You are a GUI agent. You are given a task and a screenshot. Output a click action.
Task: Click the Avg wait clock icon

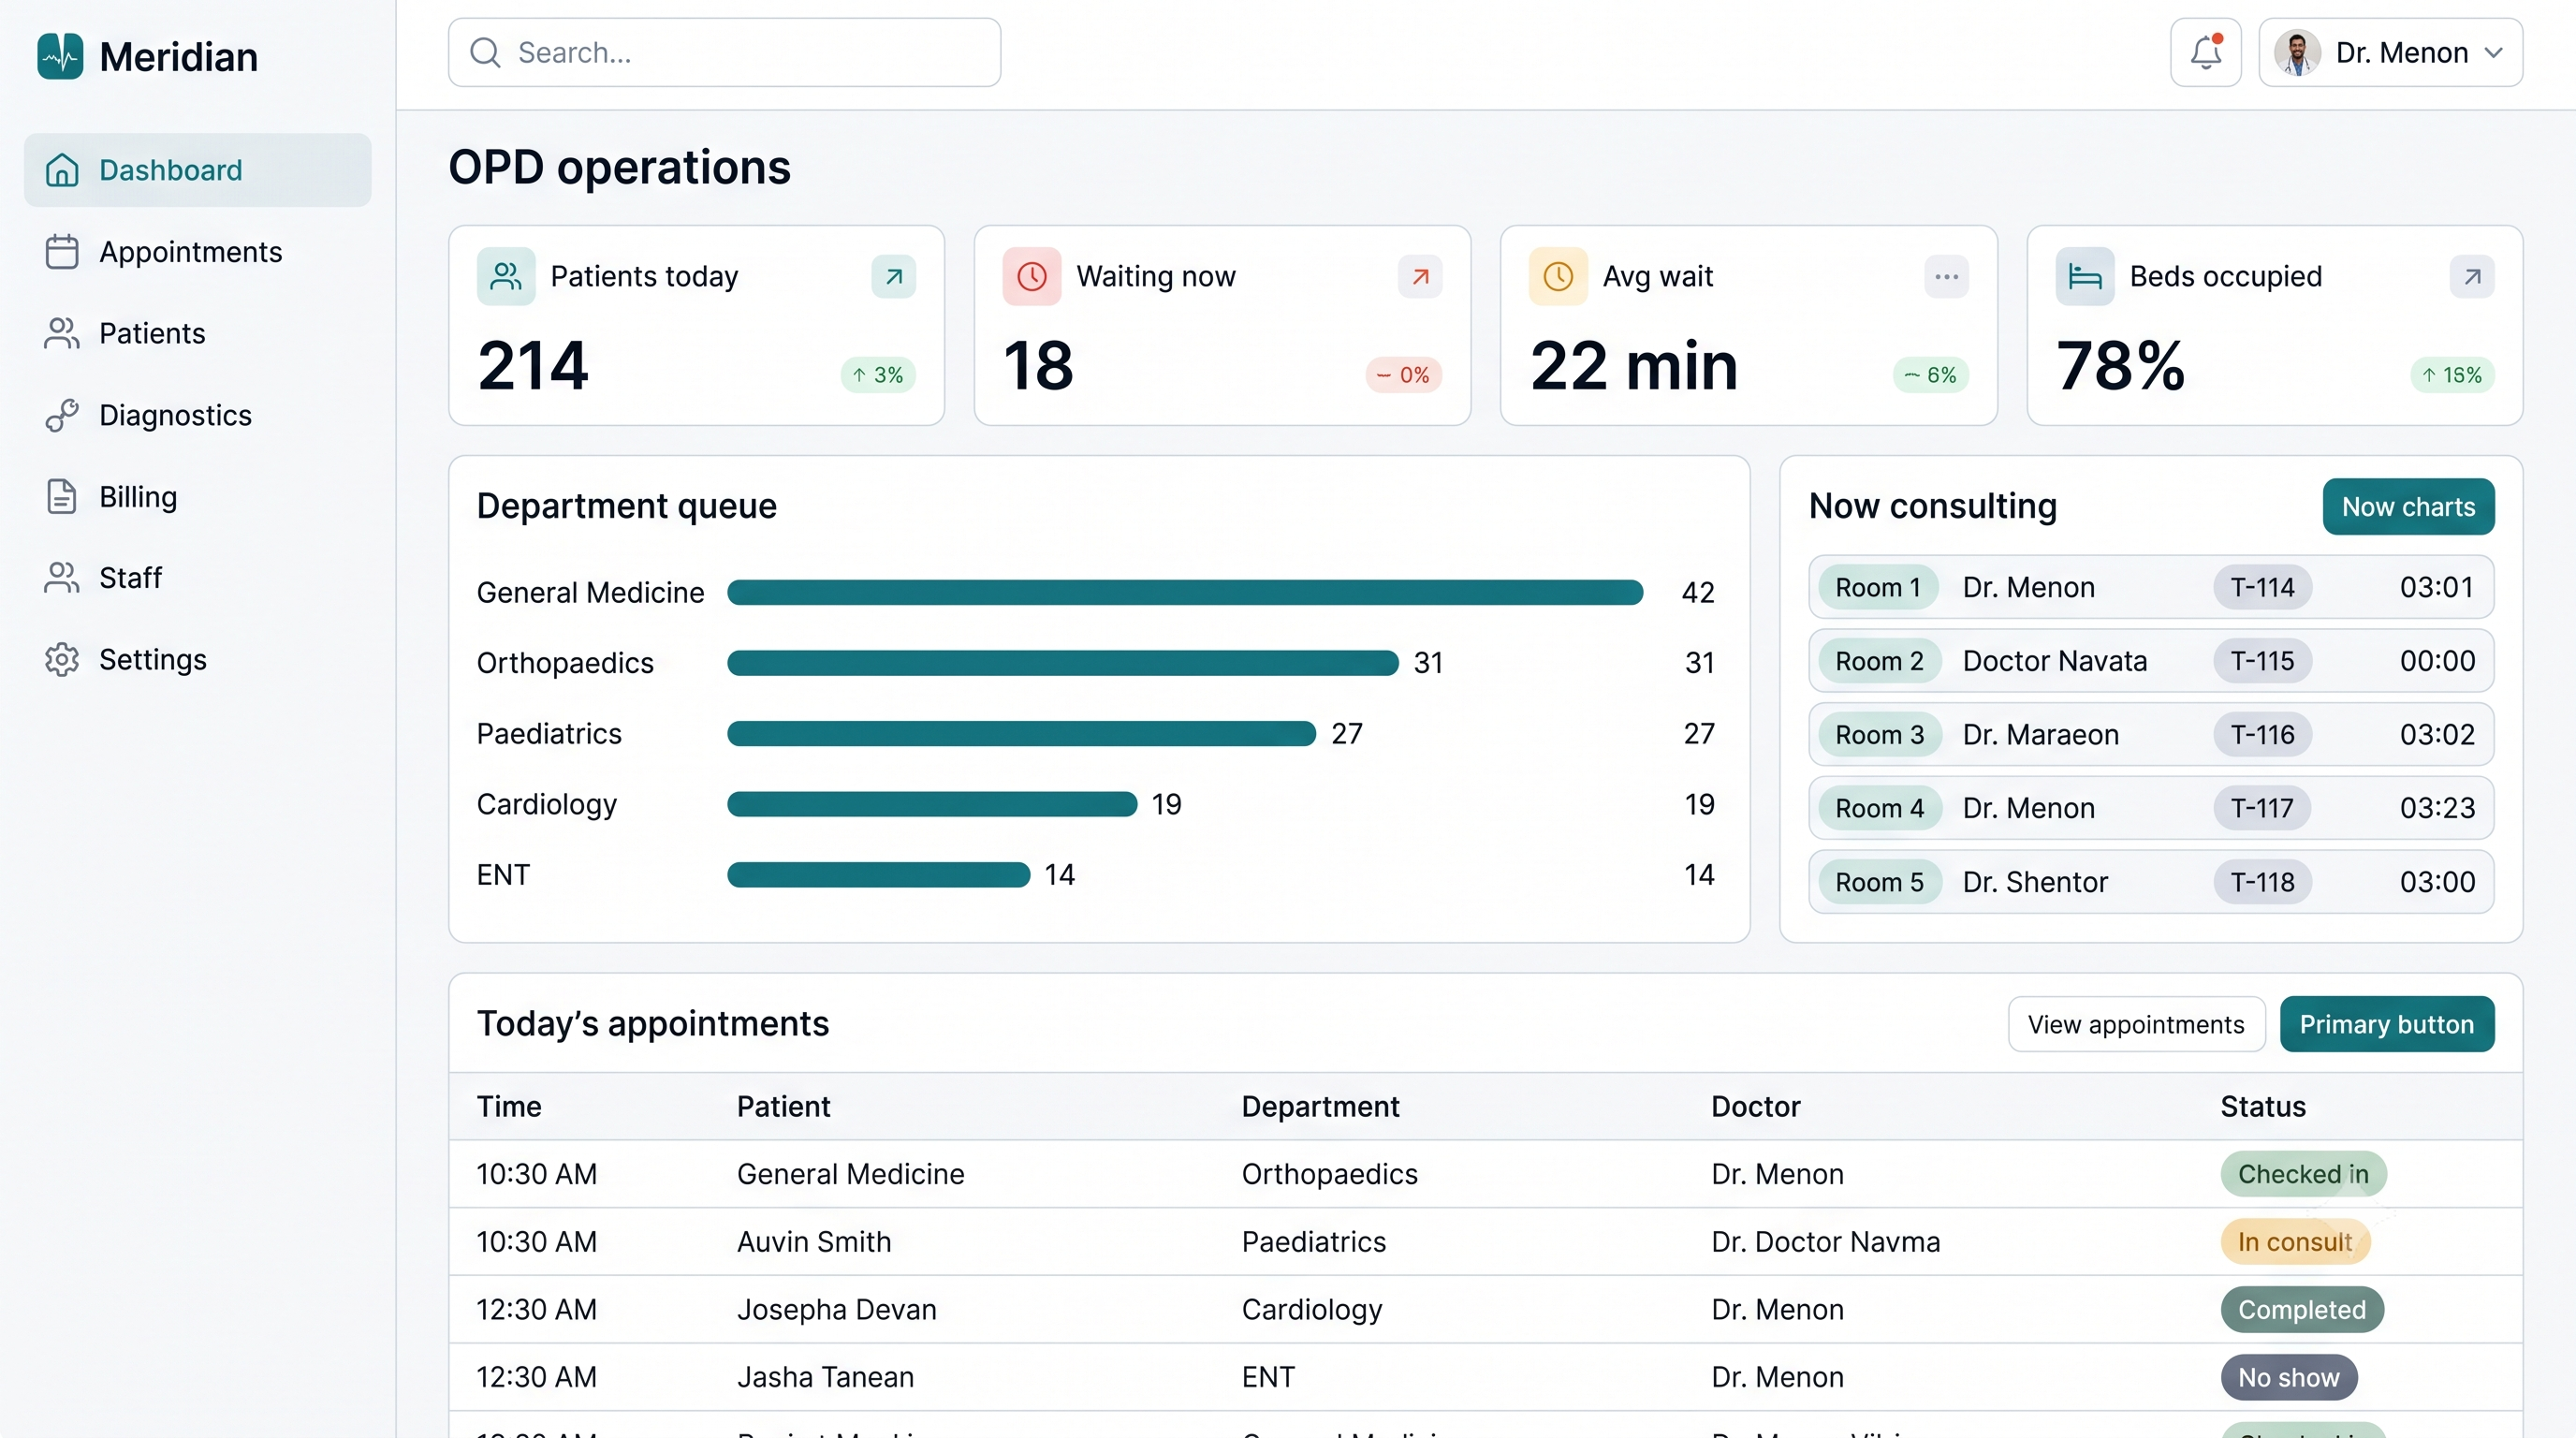pos(1558,276)
